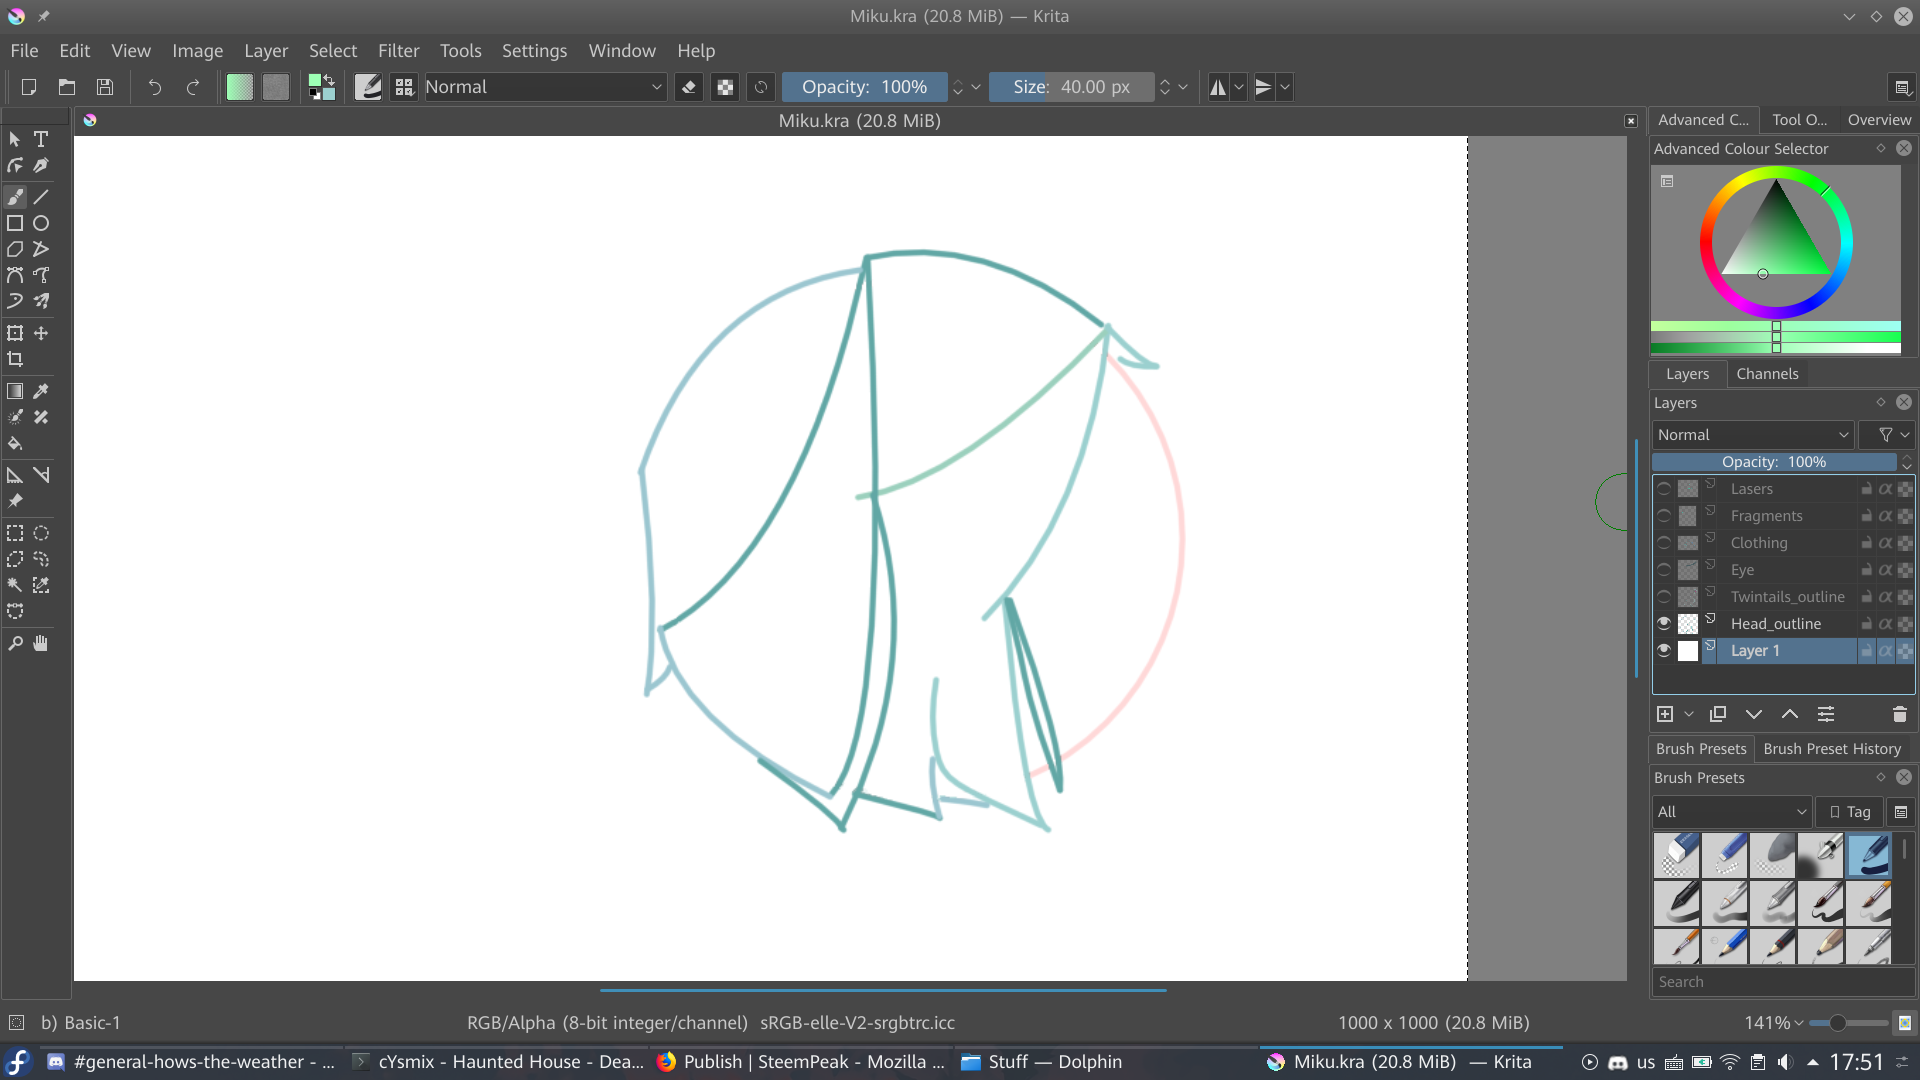This screenshot has width=1920, height=1080.
Task: Adjust the layer Opacity slider
Action: (1774, 462)
